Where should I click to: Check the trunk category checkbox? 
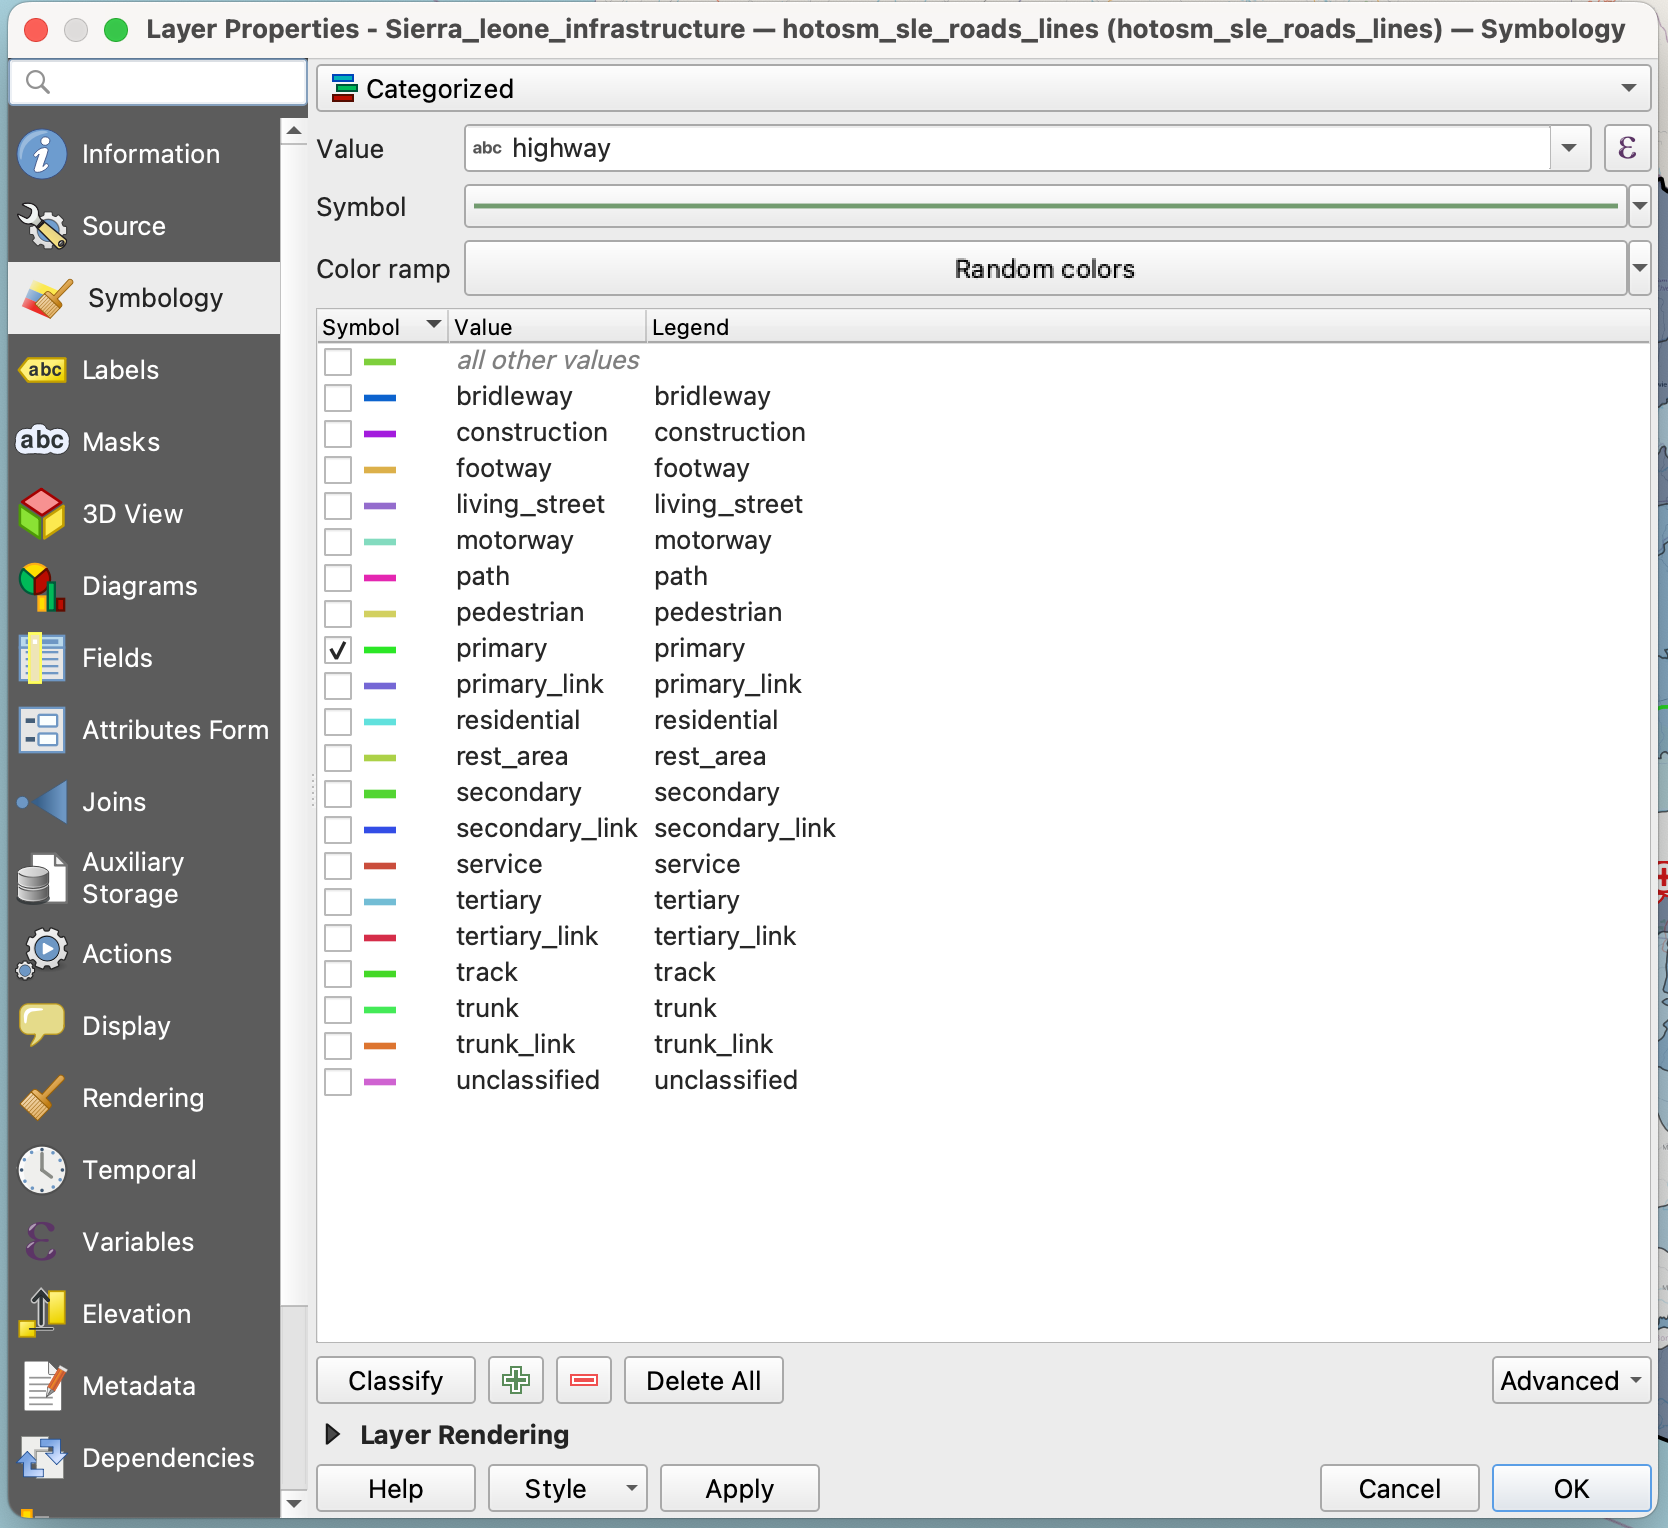(338, 1010)
